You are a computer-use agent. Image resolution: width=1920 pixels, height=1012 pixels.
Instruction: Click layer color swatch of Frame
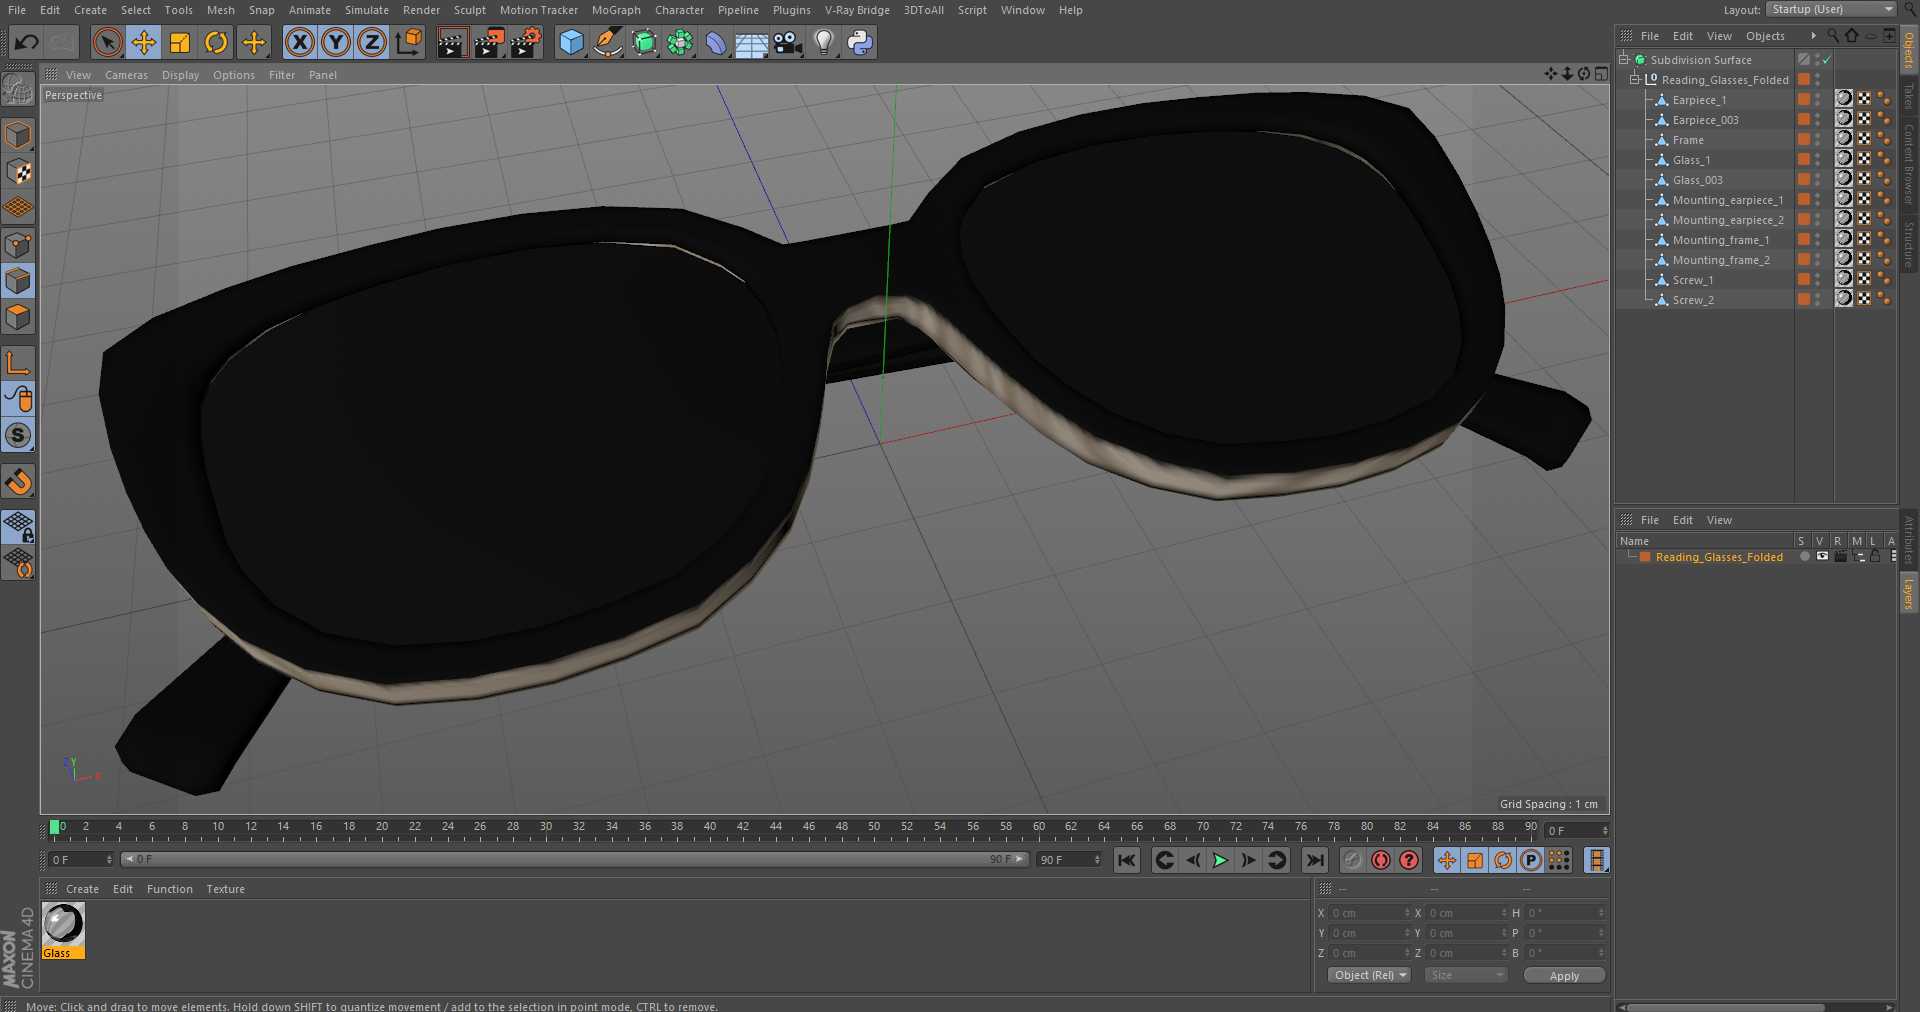click(1803, 140)
